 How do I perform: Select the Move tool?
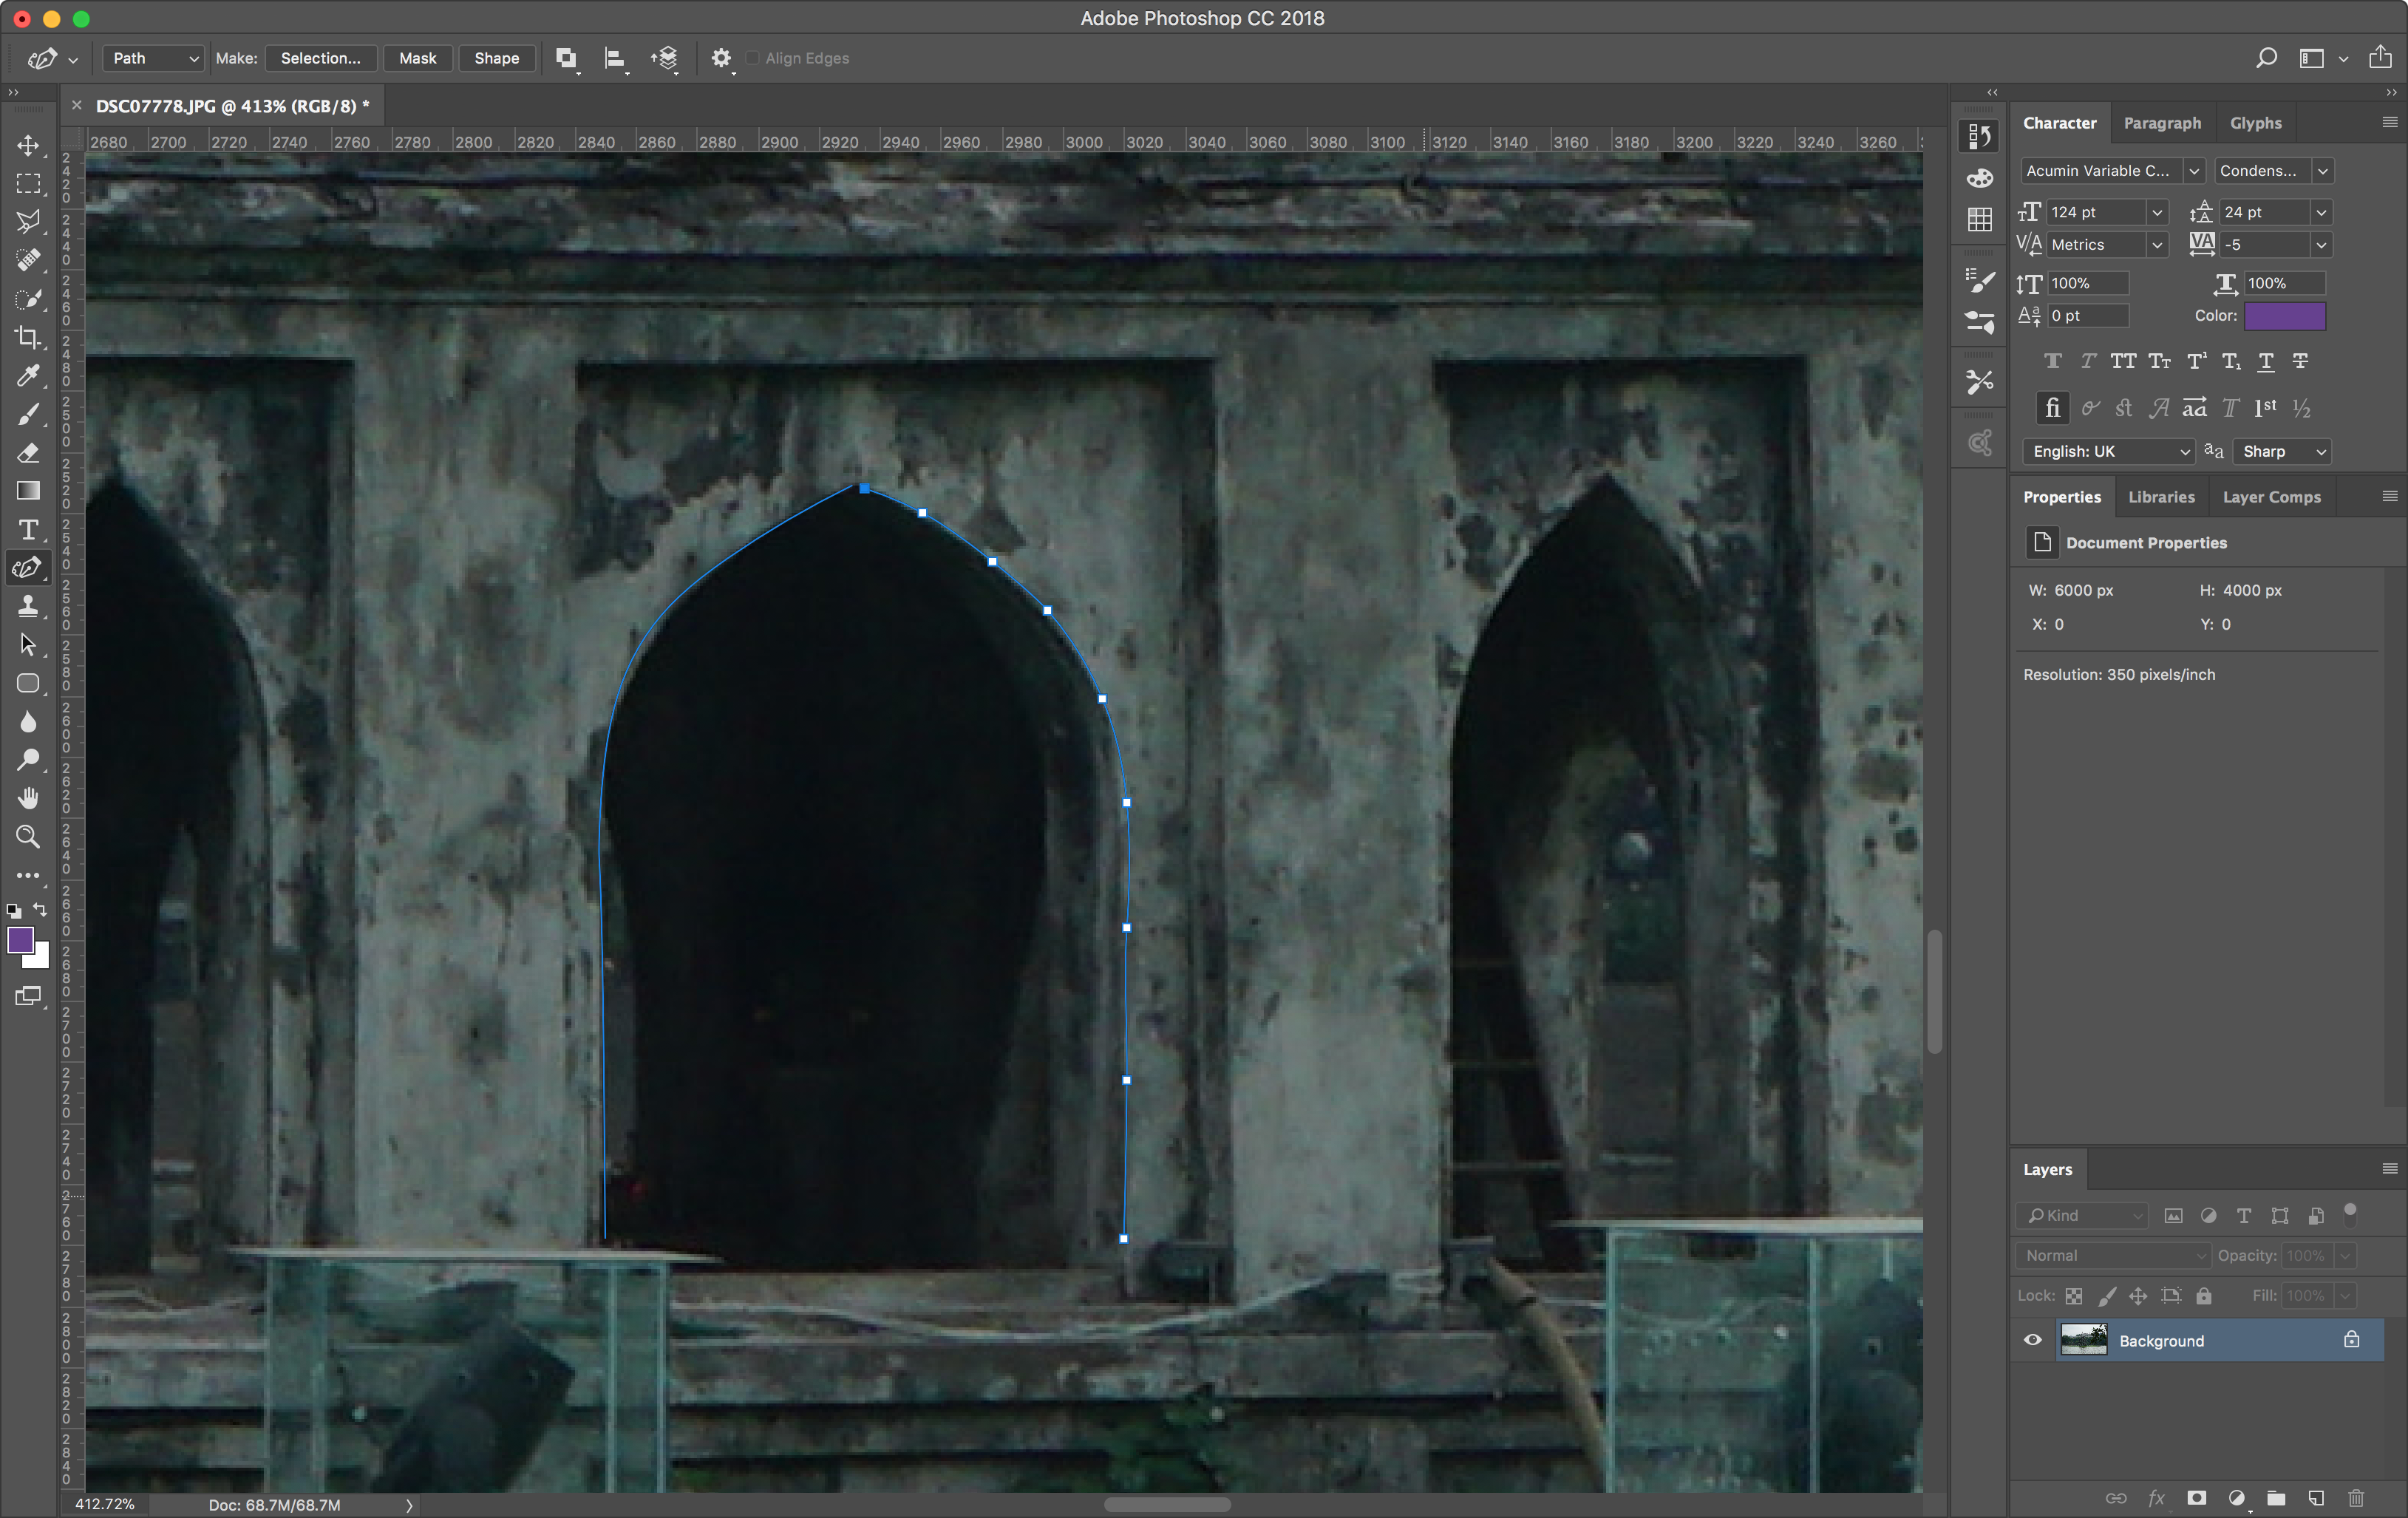(x=28, y=145)
